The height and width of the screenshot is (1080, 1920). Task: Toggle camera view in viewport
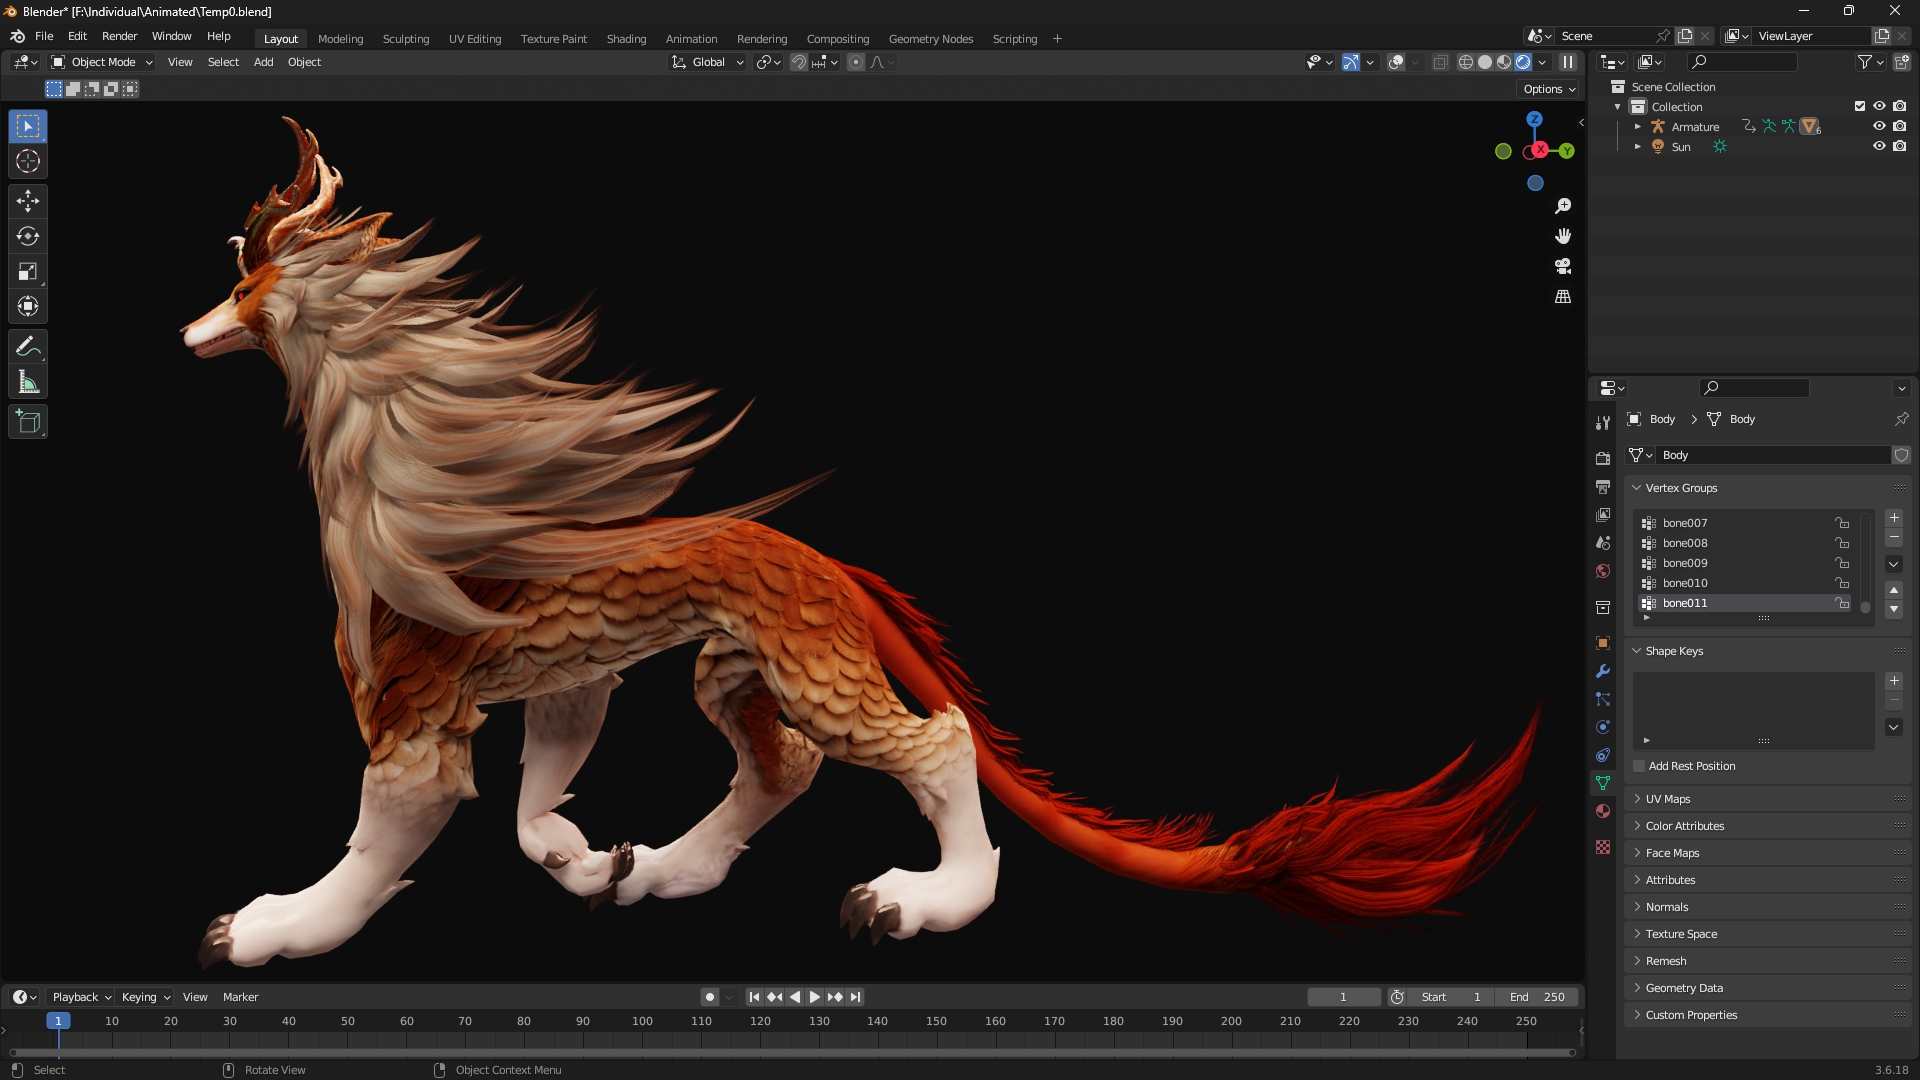coord(1563,266)
